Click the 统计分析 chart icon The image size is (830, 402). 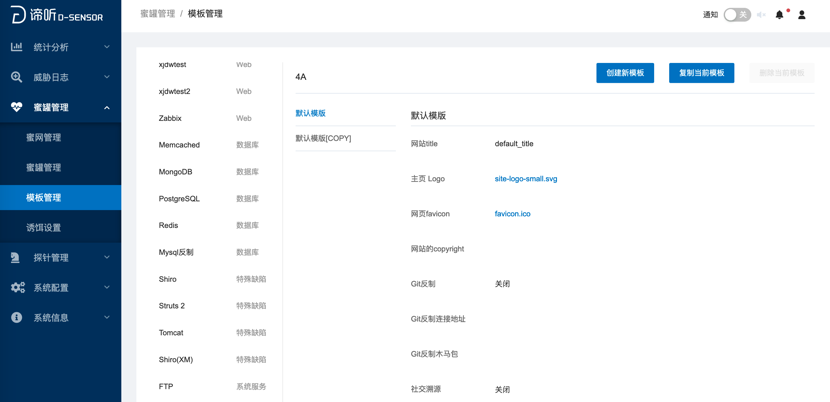pos(17,47)
